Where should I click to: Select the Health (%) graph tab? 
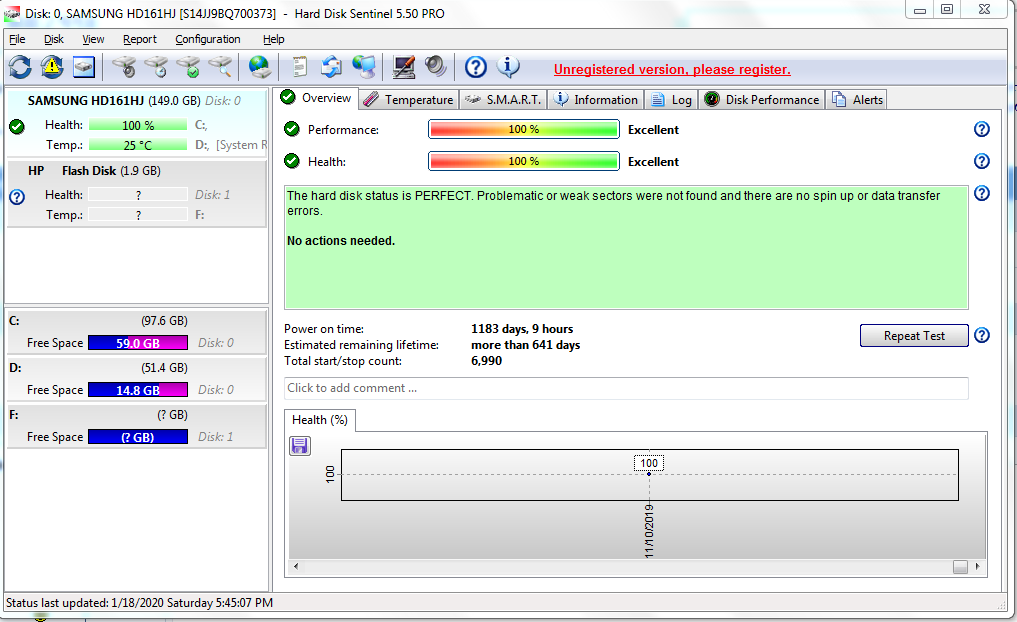tap(320, 420)
